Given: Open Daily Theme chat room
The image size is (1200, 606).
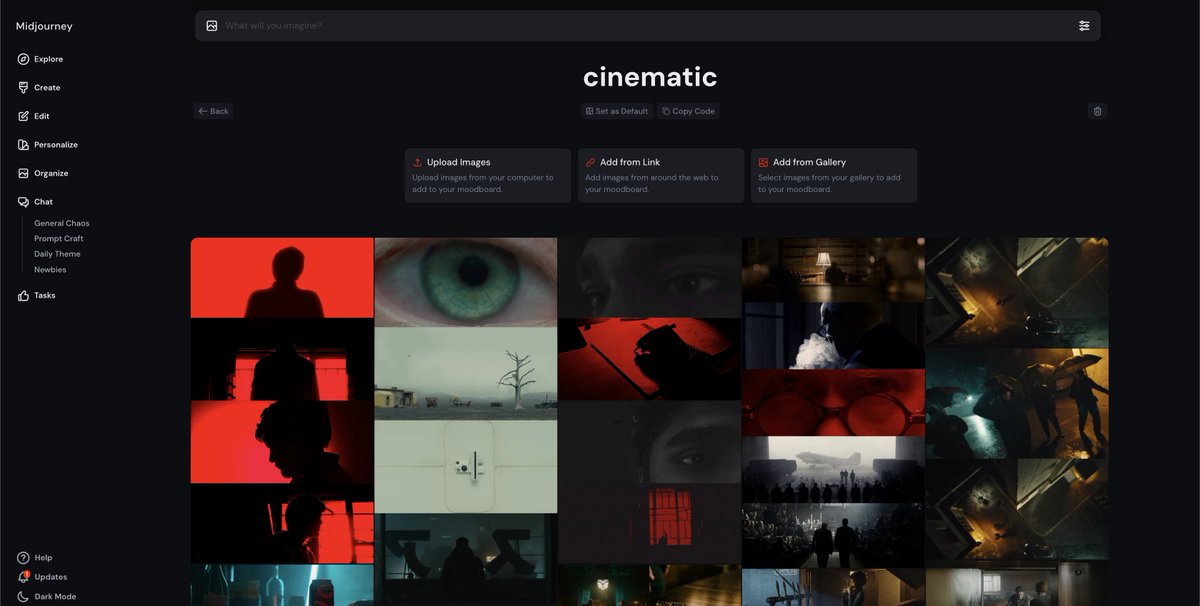Looking at the screenshot, I should [57, 254].
